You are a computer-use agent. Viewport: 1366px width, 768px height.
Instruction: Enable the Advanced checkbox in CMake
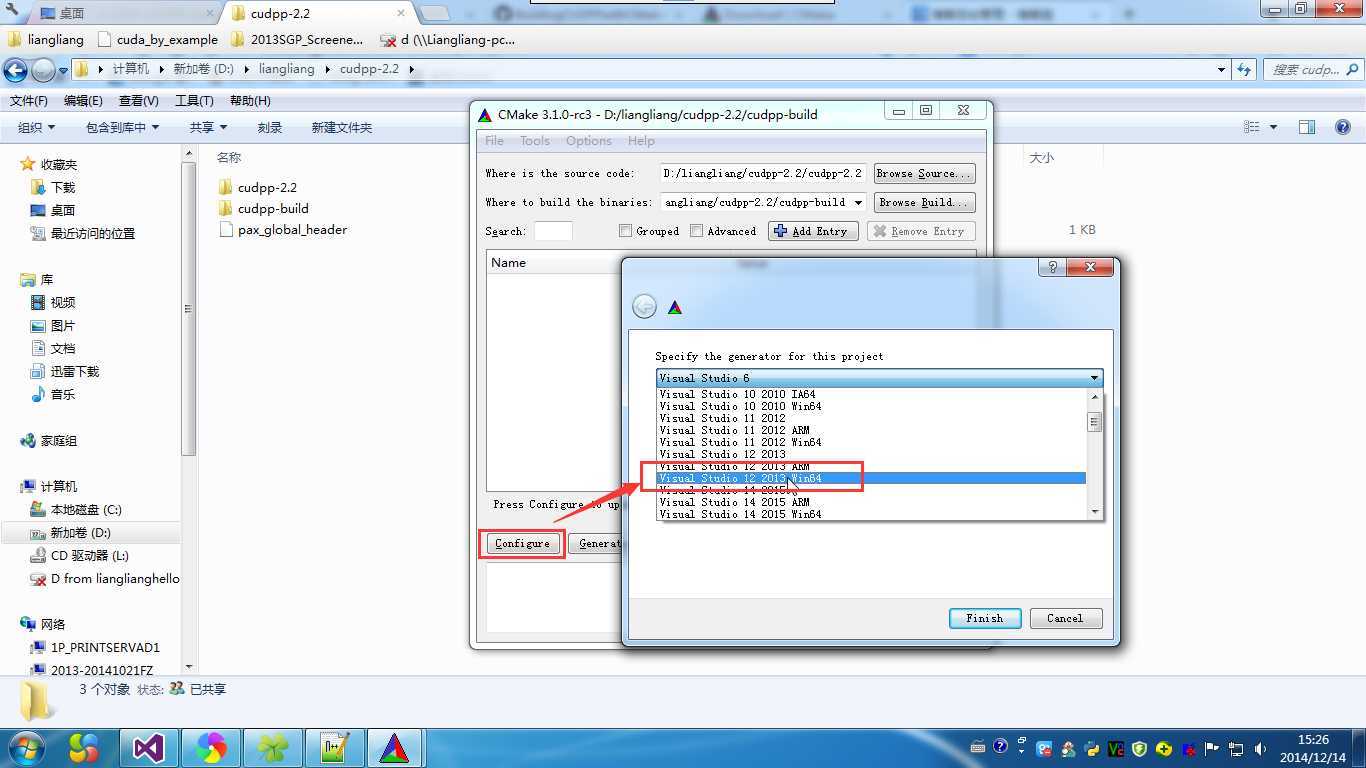[x=697, y=231]
